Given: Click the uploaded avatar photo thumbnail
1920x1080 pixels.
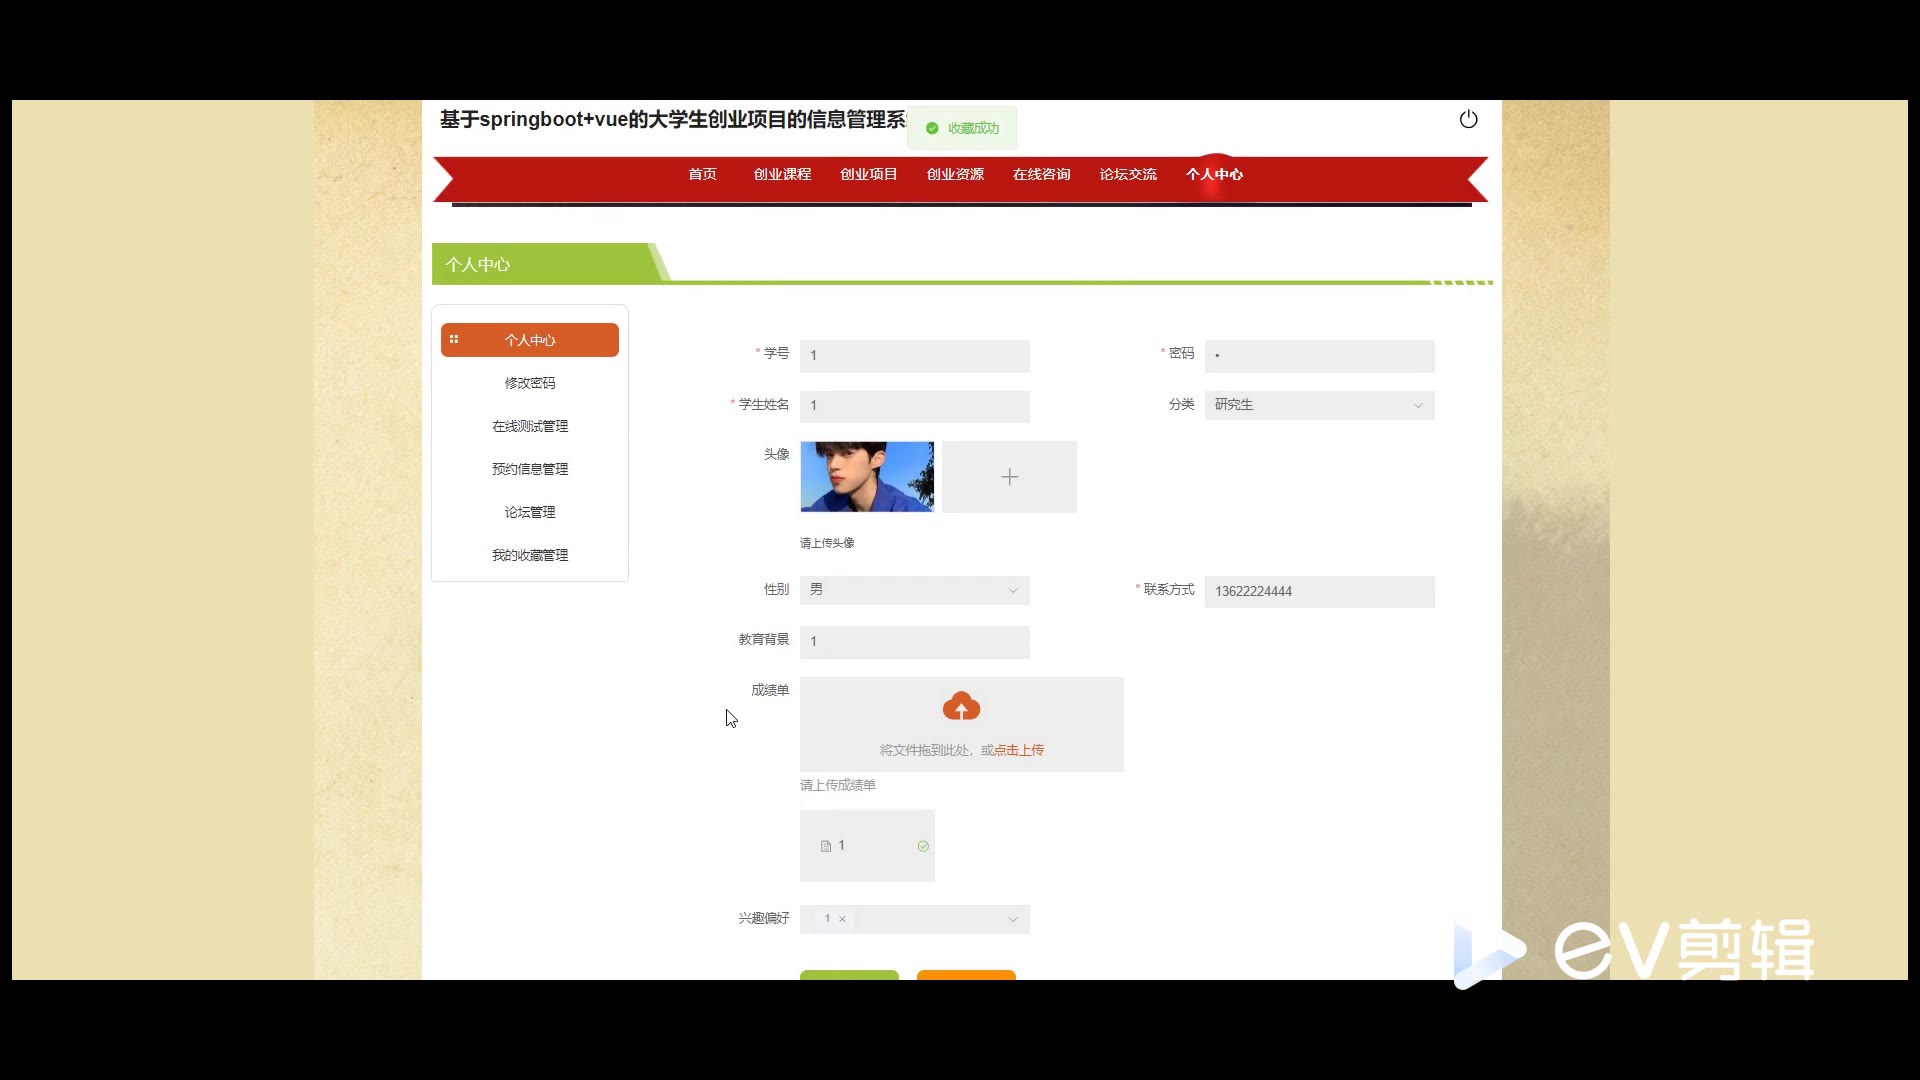Looking at the screenshot, I should click(867, 477).
